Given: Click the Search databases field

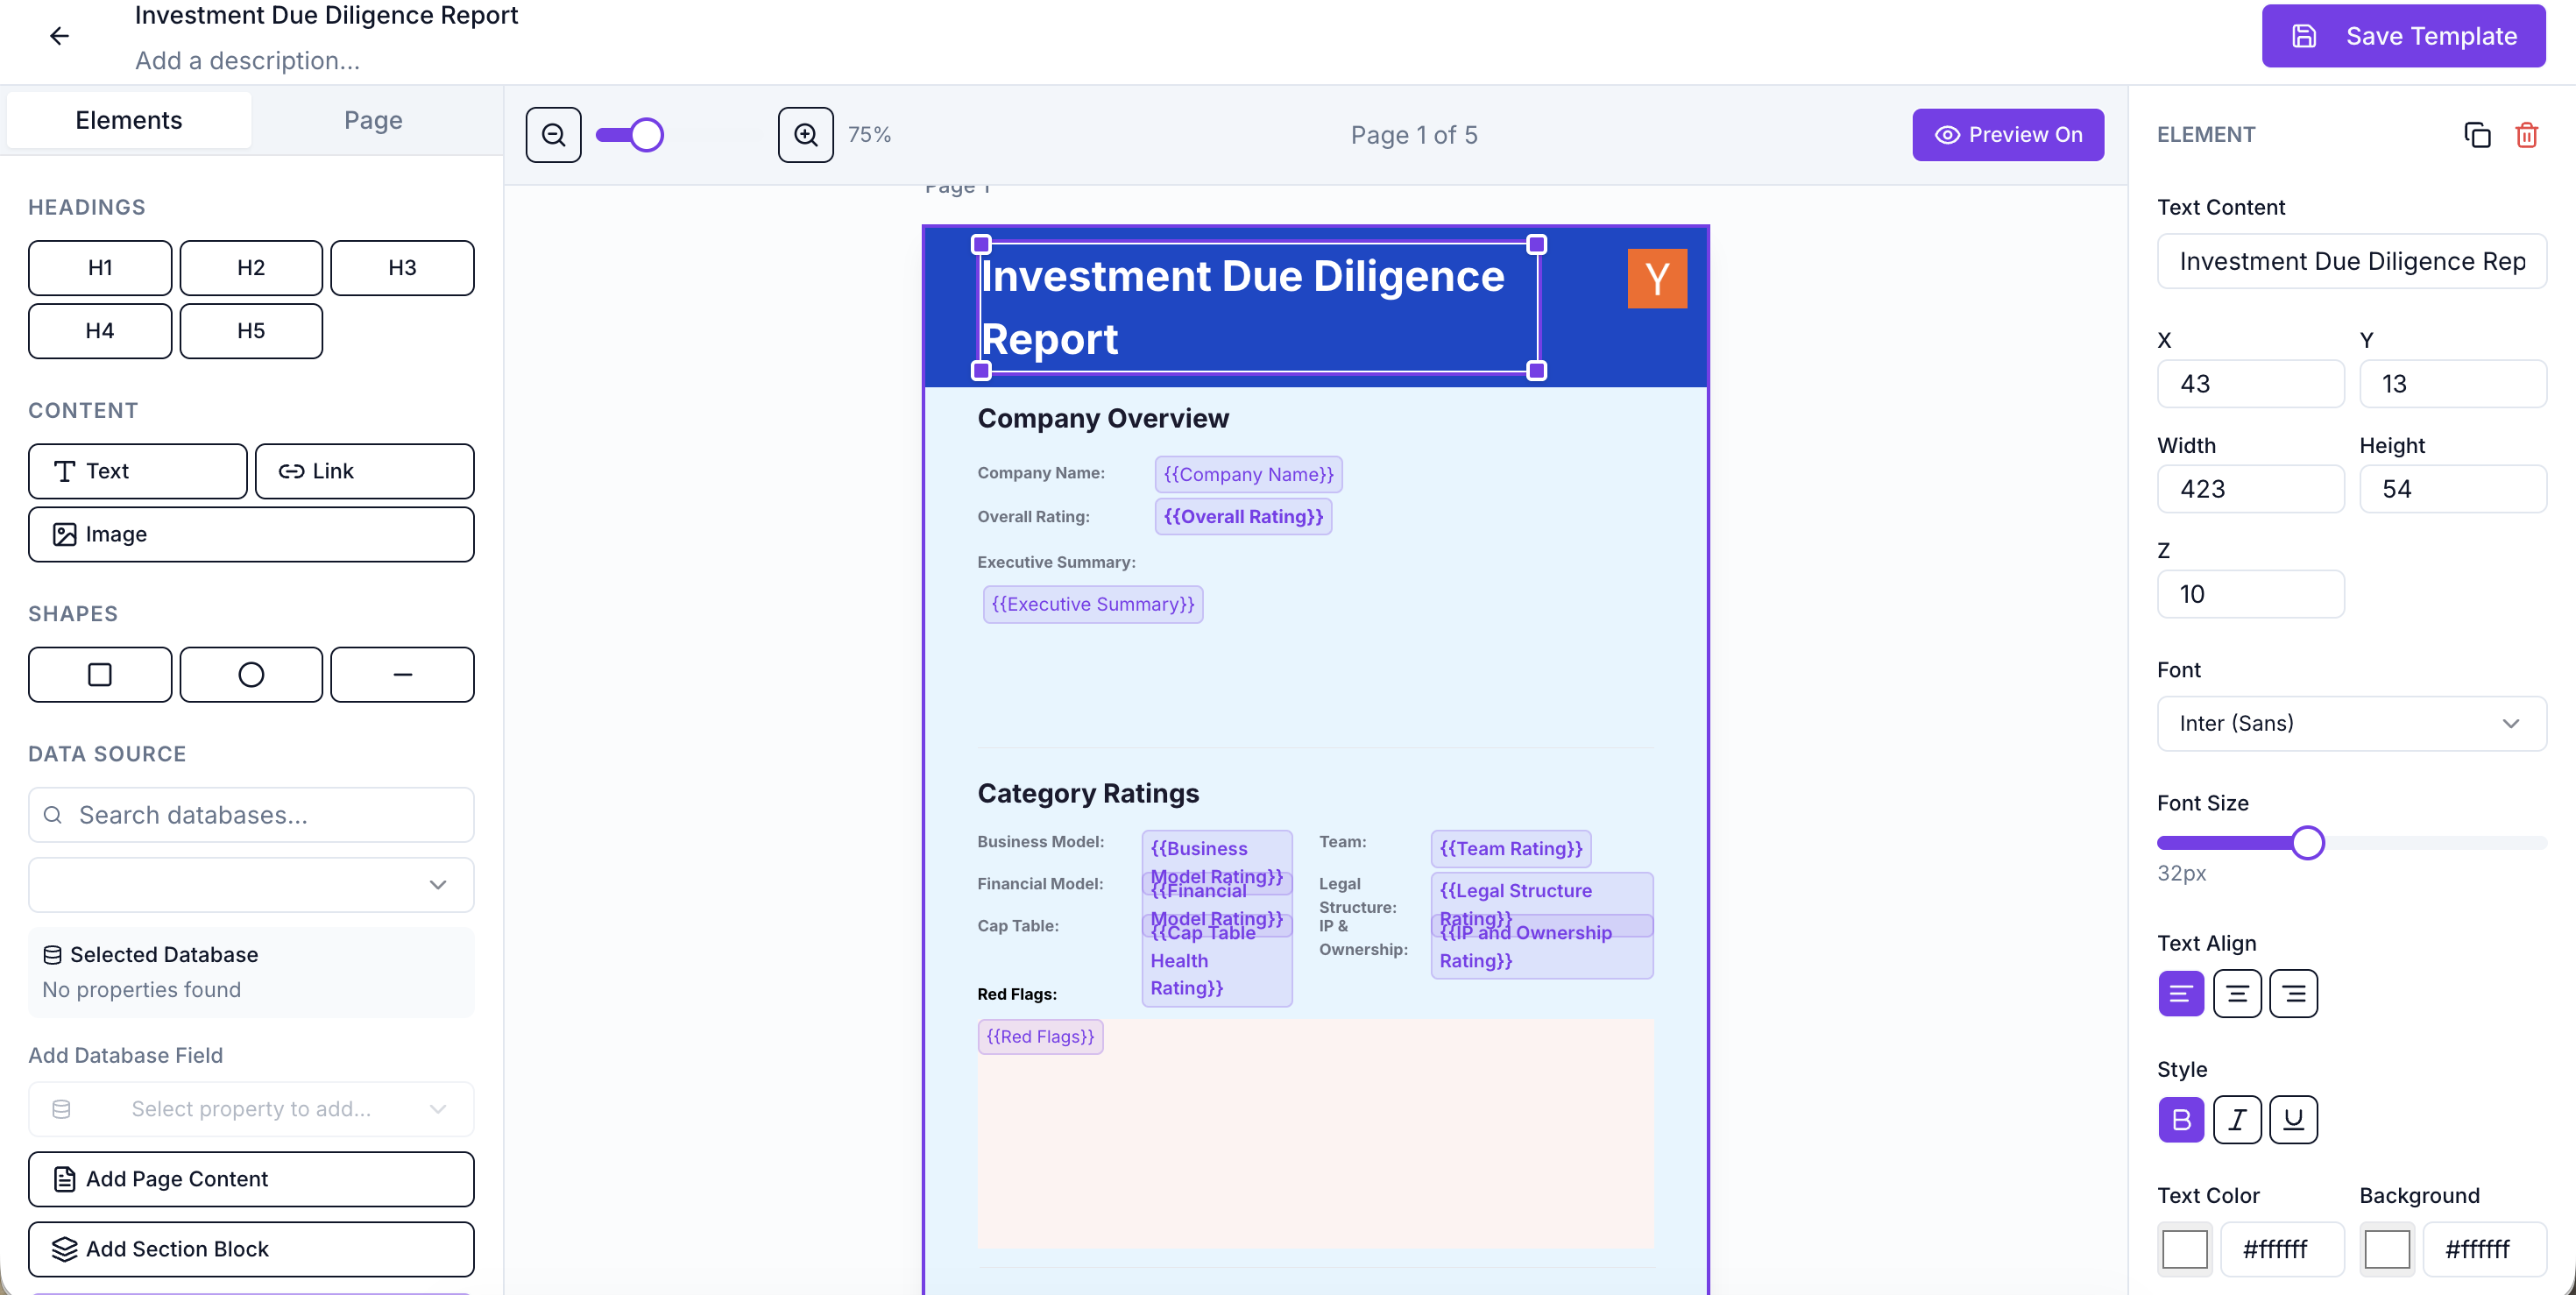Looking at the screenshot, I should [251, 815].
